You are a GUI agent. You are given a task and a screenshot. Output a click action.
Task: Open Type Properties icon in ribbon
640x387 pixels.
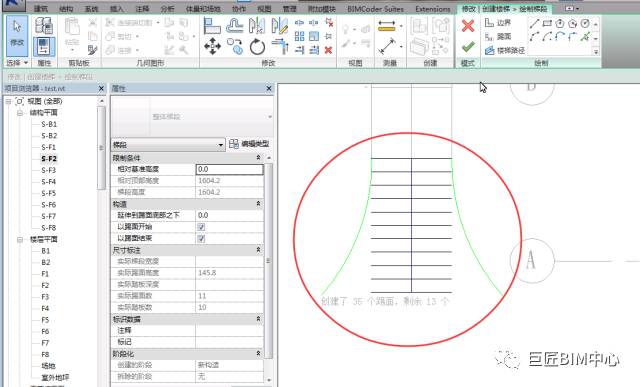tap(44, 26)
